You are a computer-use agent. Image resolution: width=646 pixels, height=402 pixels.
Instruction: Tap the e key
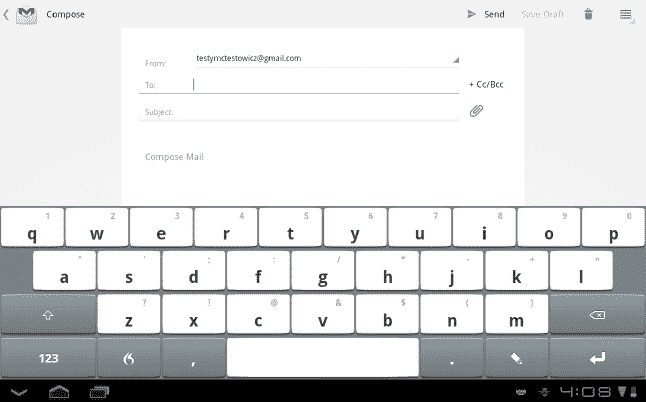pyautogui.click(x=162, y=227)
